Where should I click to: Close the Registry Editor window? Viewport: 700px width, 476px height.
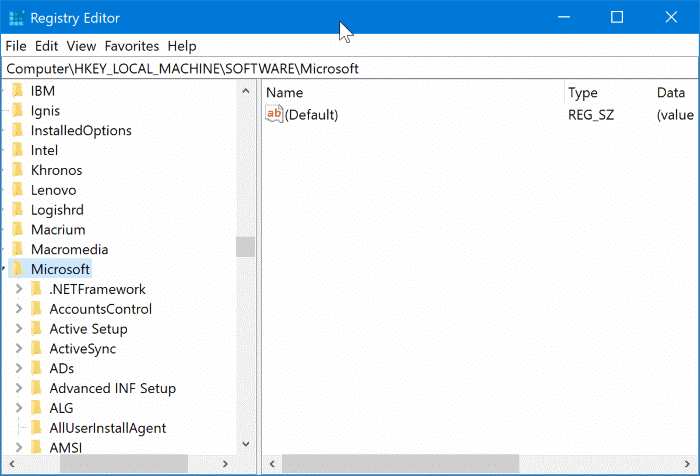click(x=671, y=17)
